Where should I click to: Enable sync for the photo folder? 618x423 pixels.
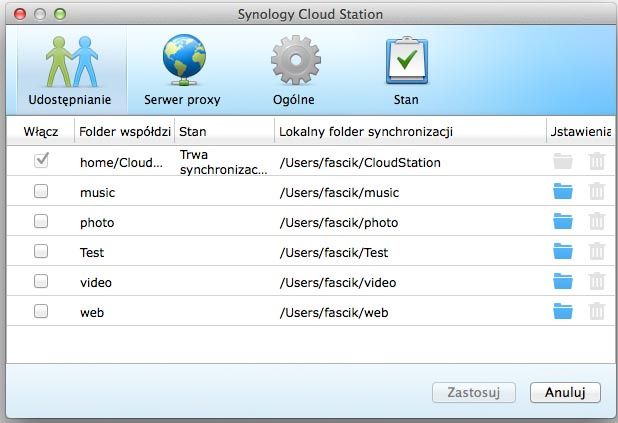coord(41,221)
